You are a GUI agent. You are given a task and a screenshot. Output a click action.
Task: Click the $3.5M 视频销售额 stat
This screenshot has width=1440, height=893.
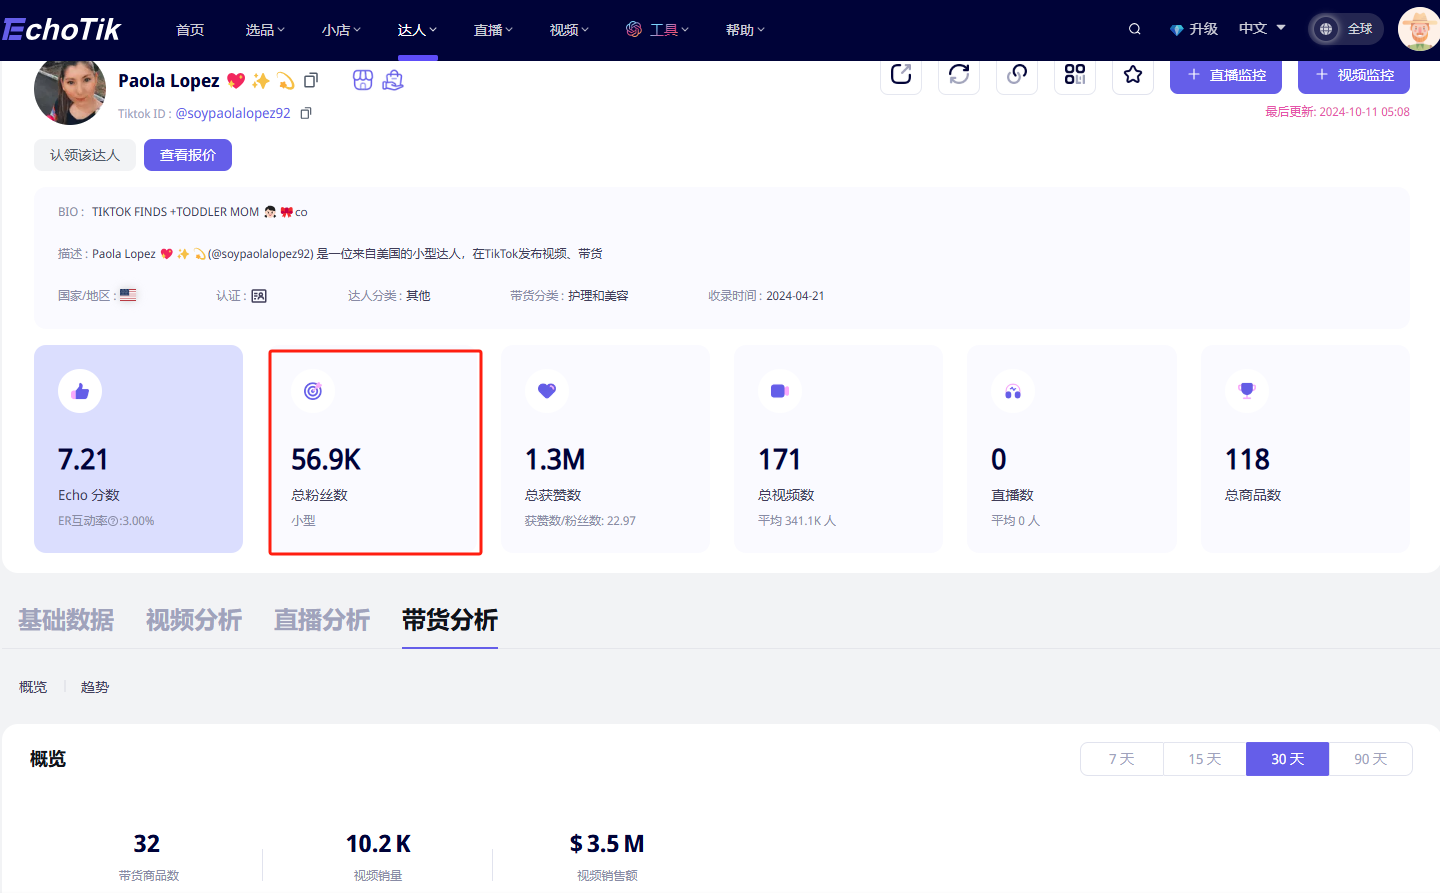607,857
